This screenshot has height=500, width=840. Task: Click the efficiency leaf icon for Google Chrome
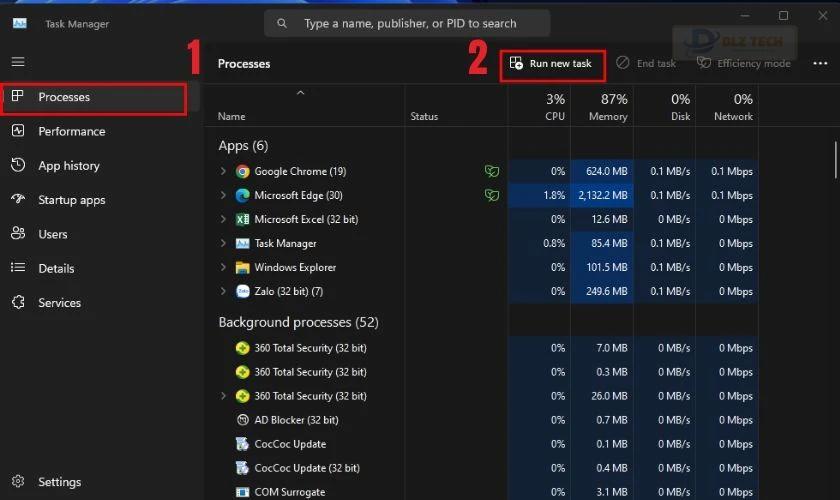coord(492,171)
